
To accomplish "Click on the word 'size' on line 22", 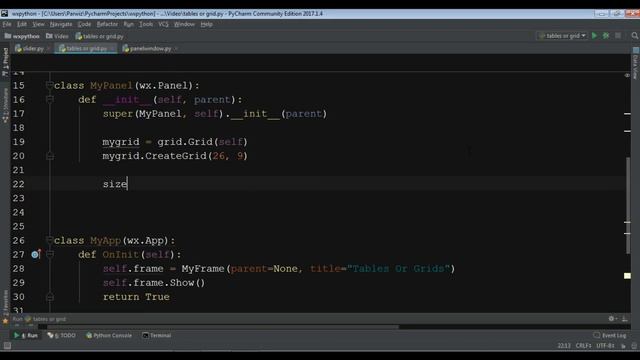I will [115, 184].
